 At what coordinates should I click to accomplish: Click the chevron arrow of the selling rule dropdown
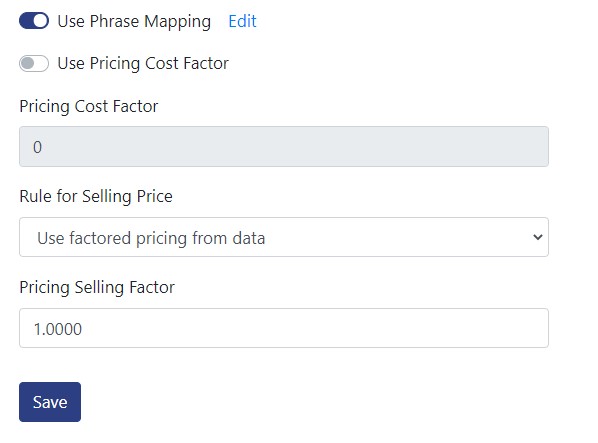[538, 237]
